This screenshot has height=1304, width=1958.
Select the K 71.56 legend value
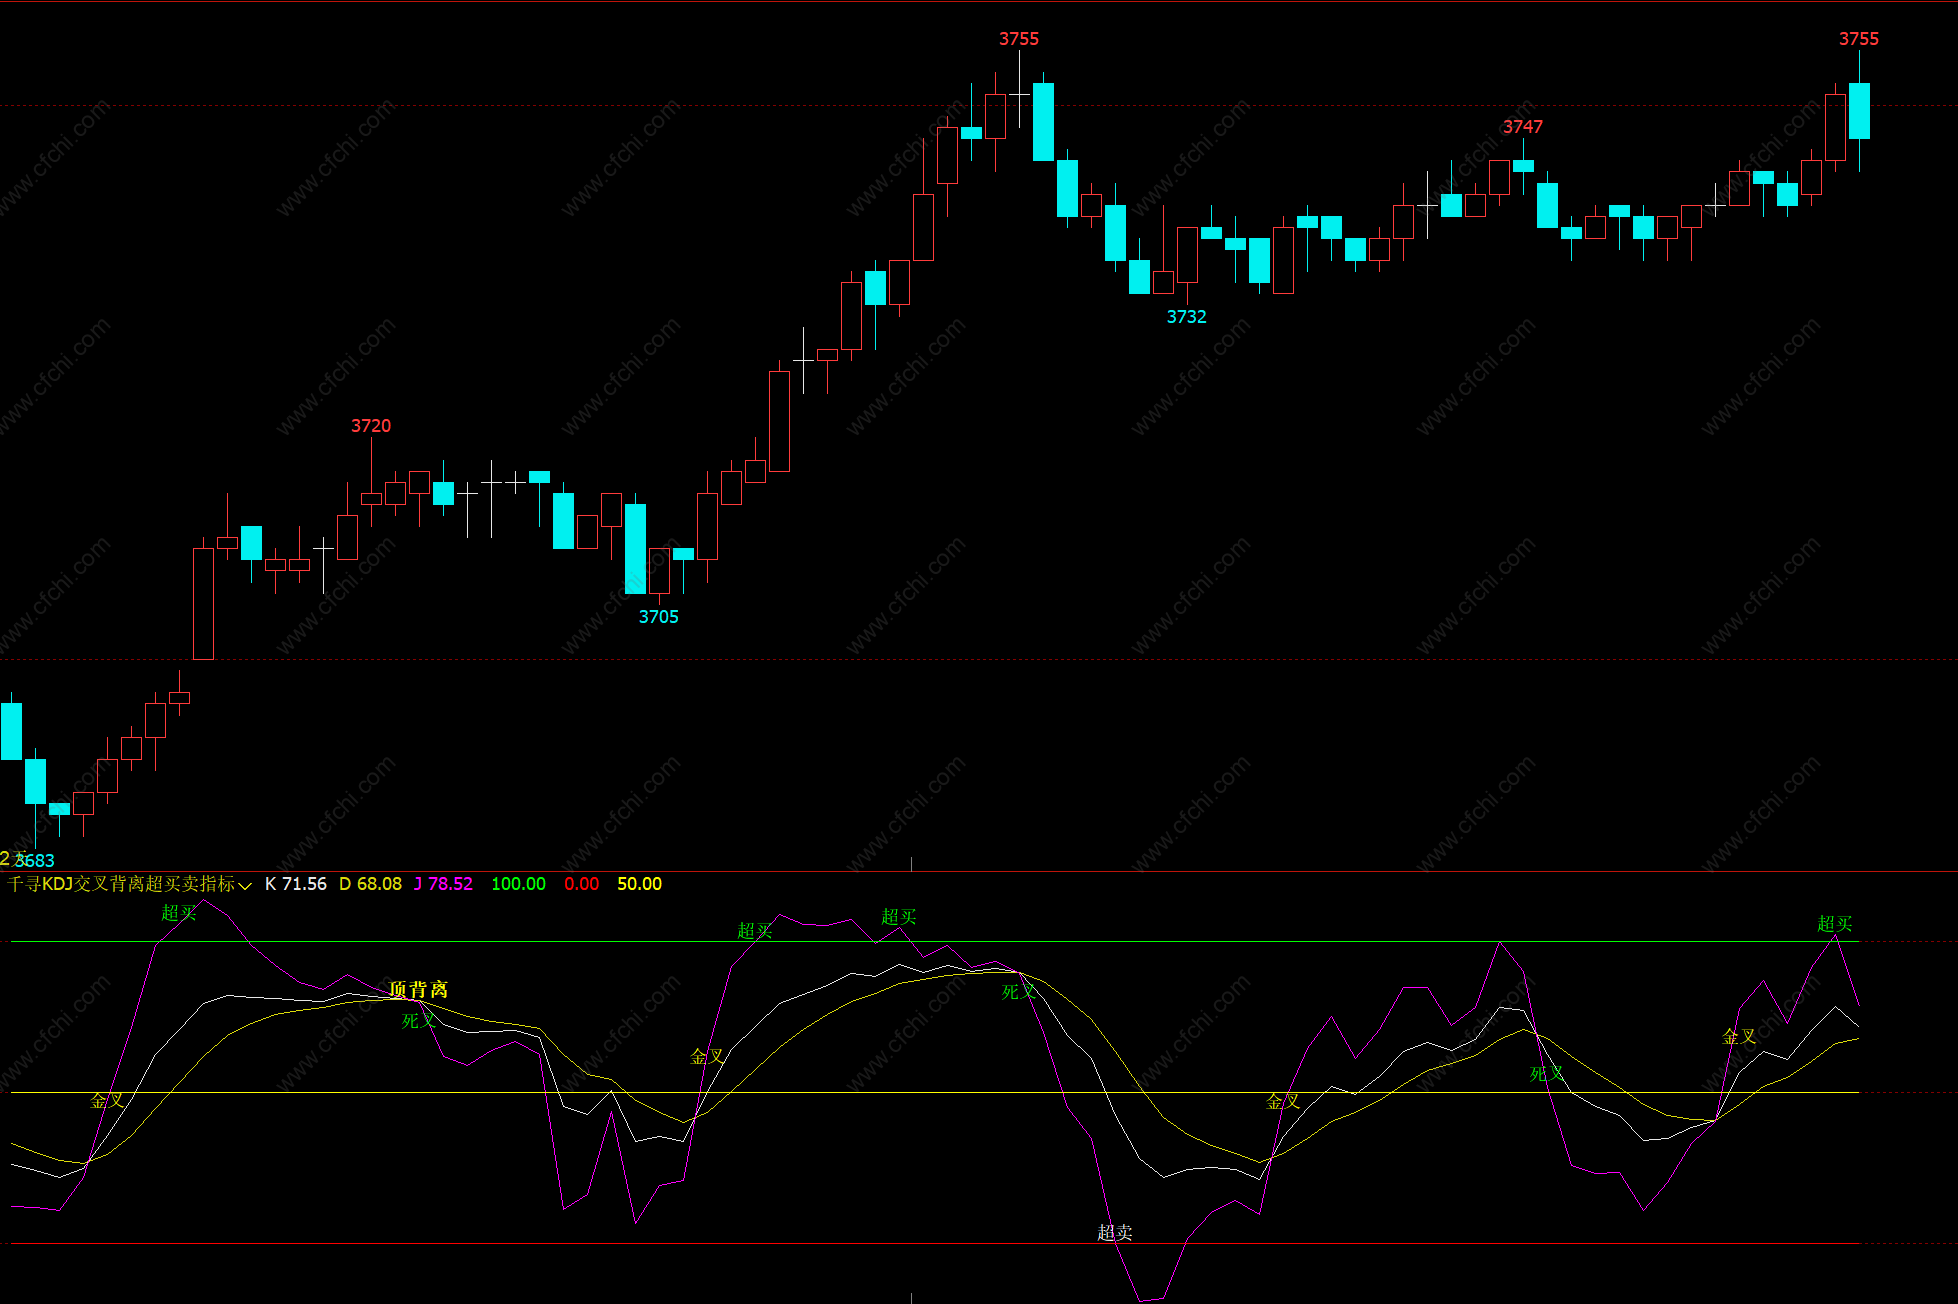[296, 884]
